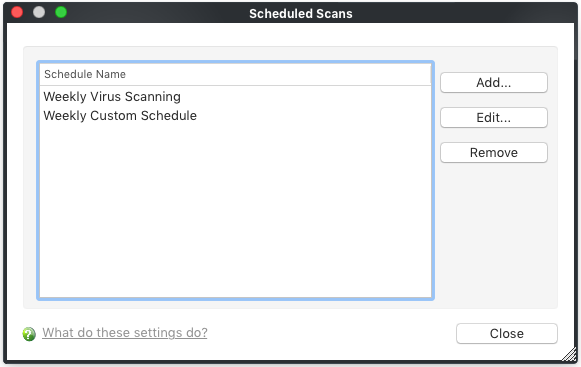Click Remove to delete a schedule
581x367 pixels.
494,152
